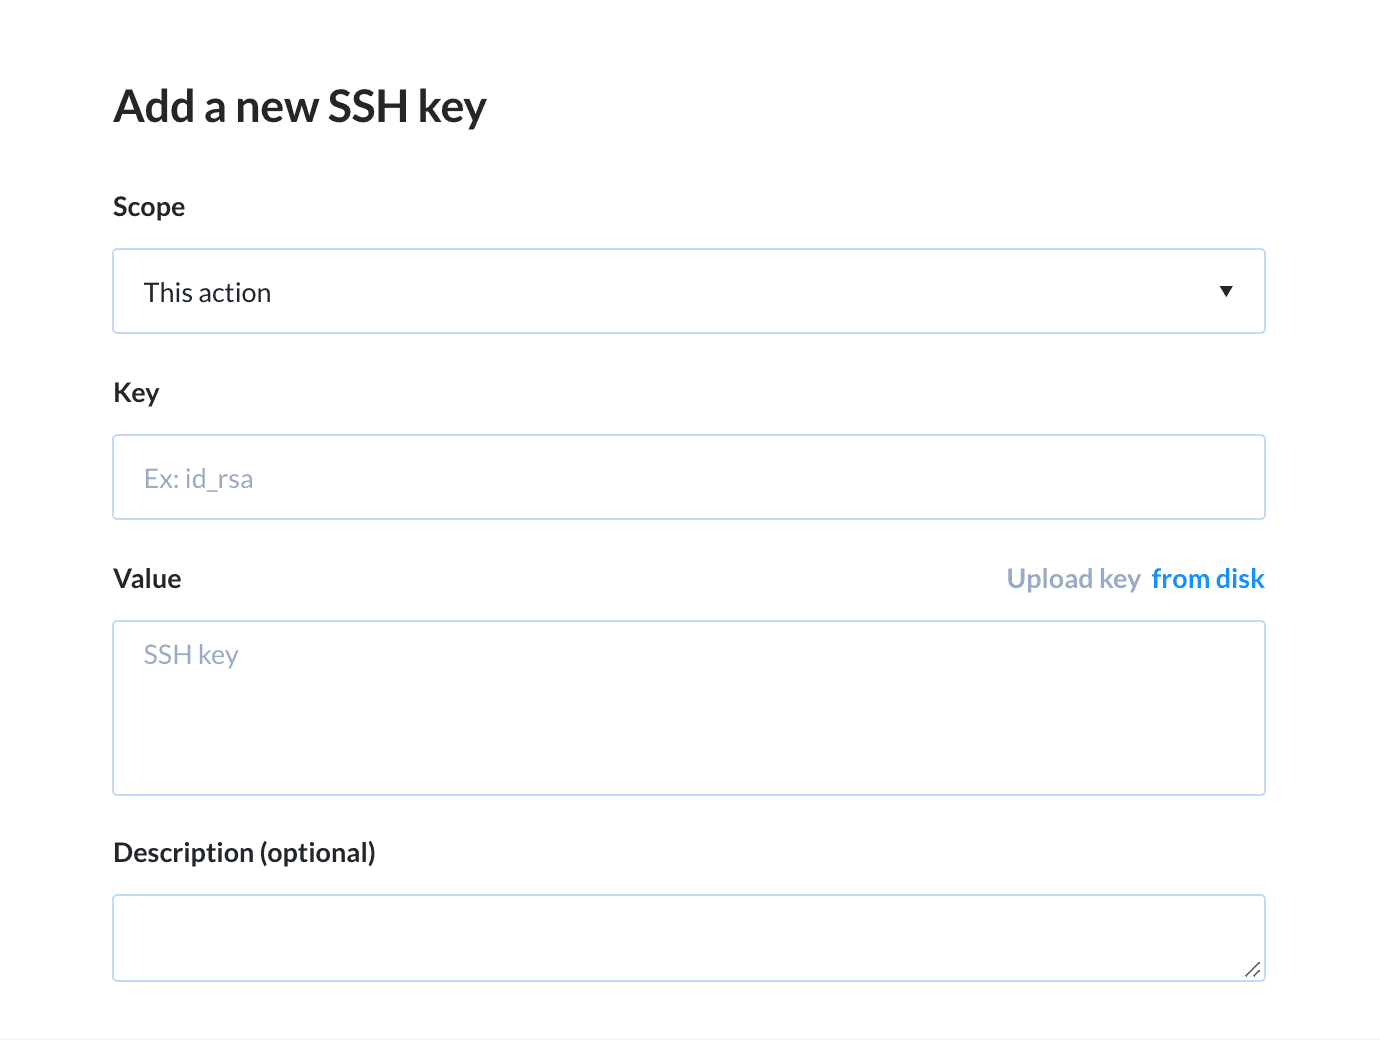Screen dimensions: 1380x1040
Task: Click the Value field label
Action: coord(147,579)
